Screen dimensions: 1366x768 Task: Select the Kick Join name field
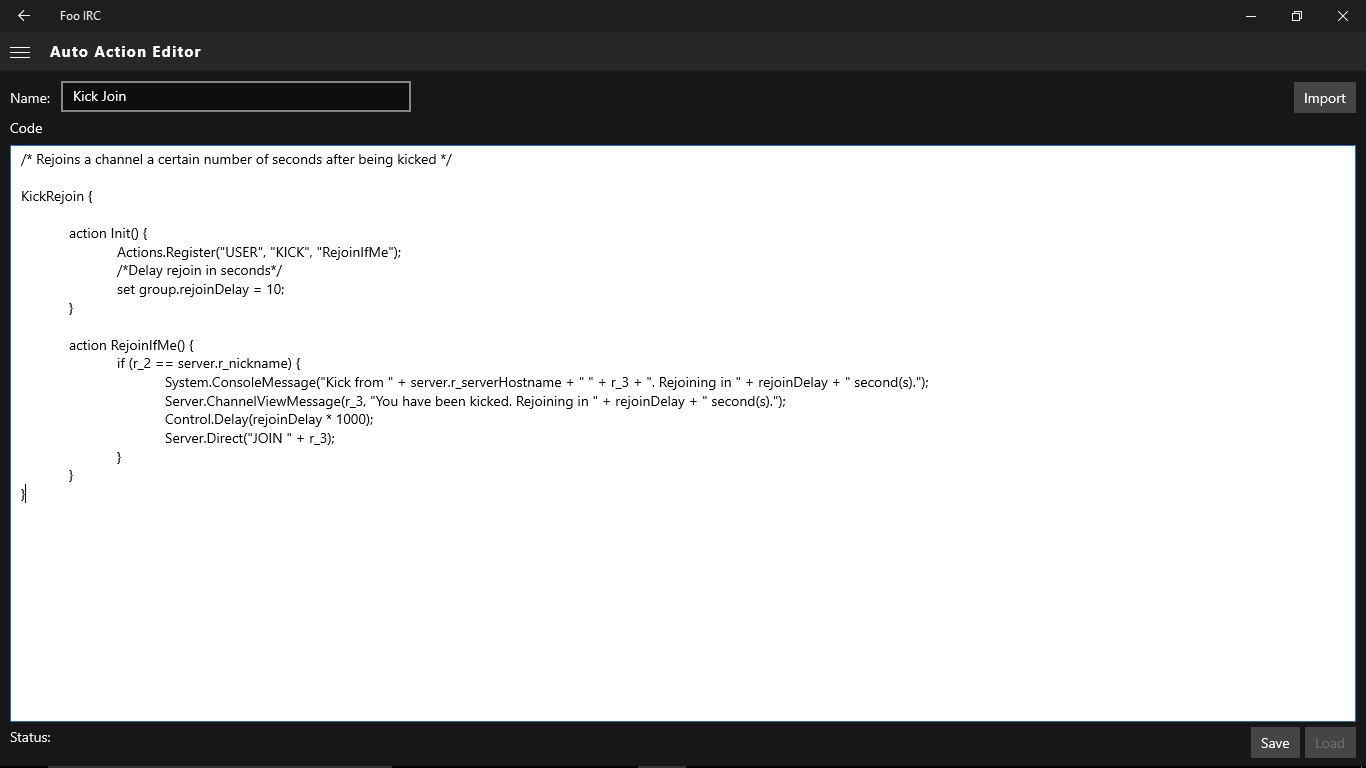tap(235, 96)
